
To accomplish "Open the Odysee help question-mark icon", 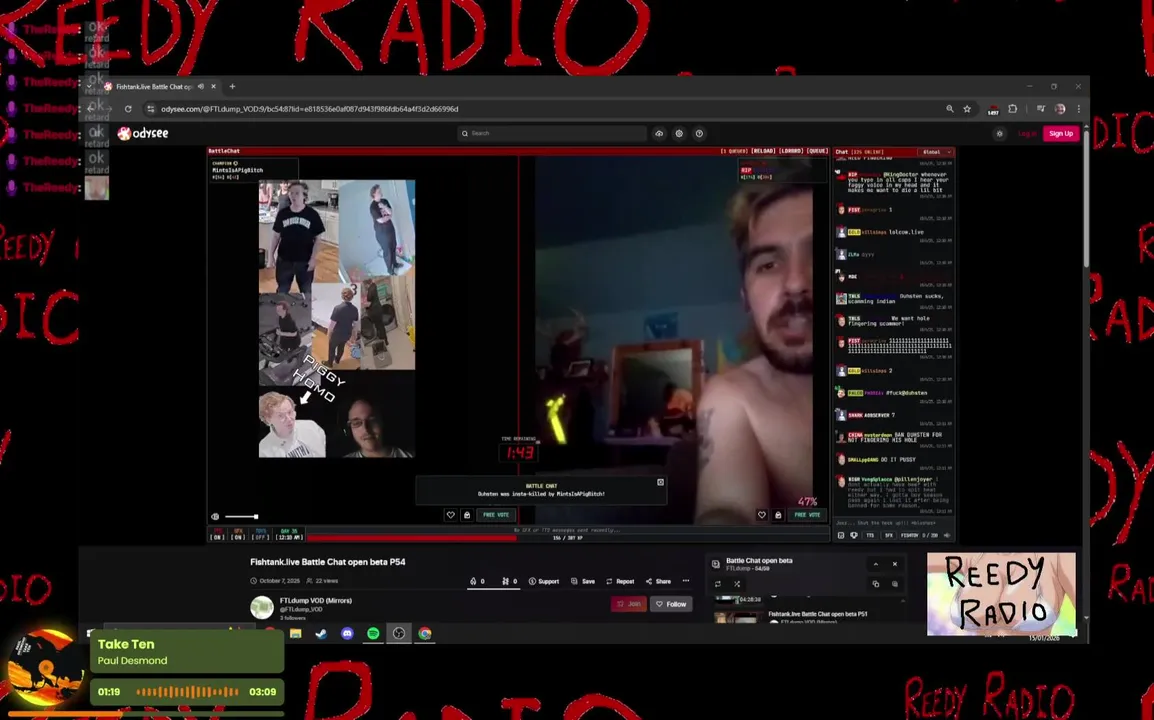I will coord(699,133).
